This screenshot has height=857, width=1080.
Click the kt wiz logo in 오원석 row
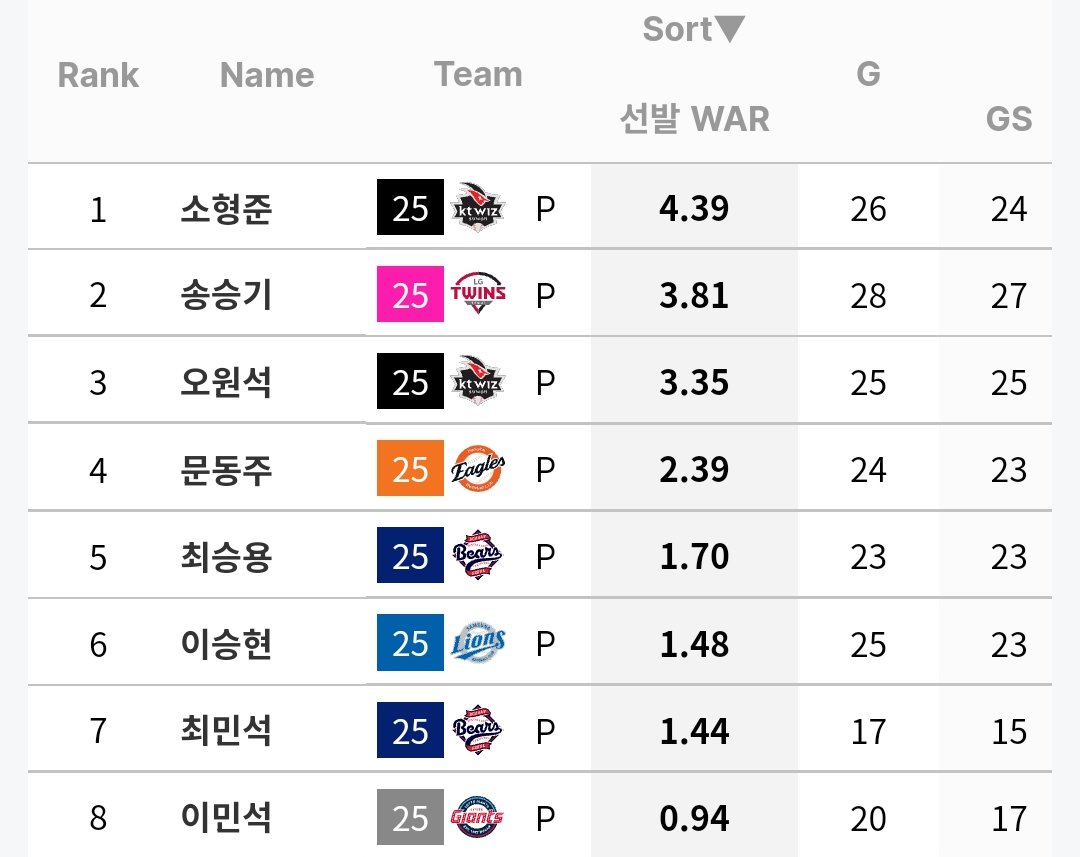[x=477, y=381]
